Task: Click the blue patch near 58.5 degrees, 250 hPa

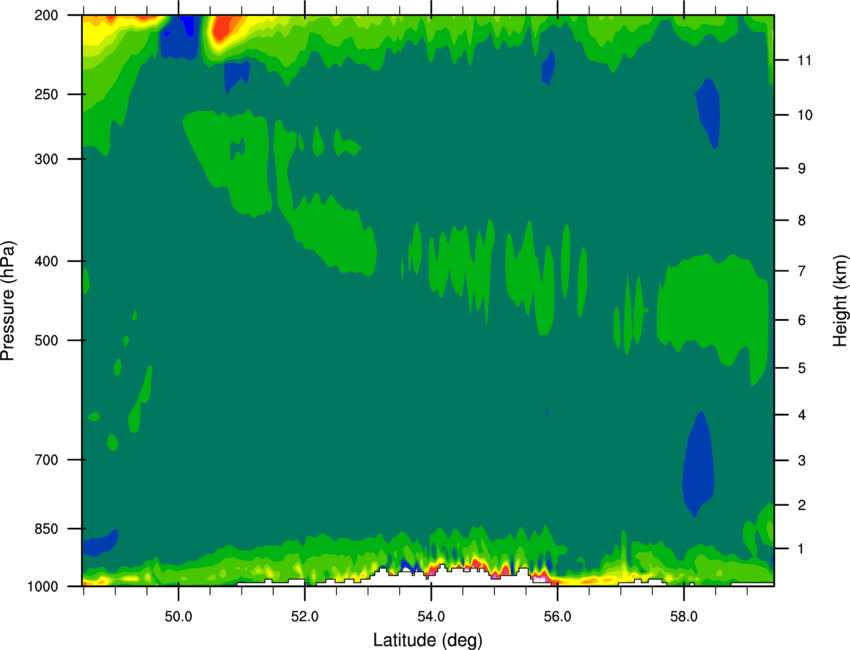Action: (709, 113)
